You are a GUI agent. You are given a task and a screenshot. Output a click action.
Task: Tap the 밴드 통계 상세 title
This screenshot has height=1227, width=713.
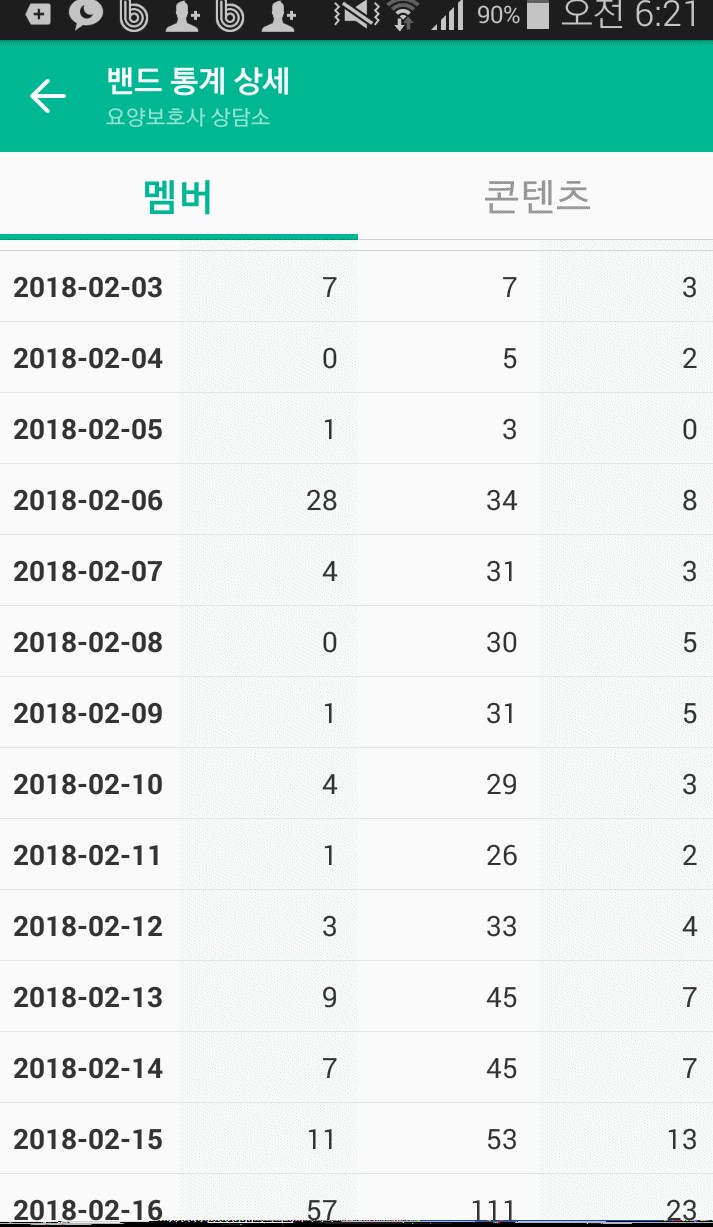[x=198, y=81]
